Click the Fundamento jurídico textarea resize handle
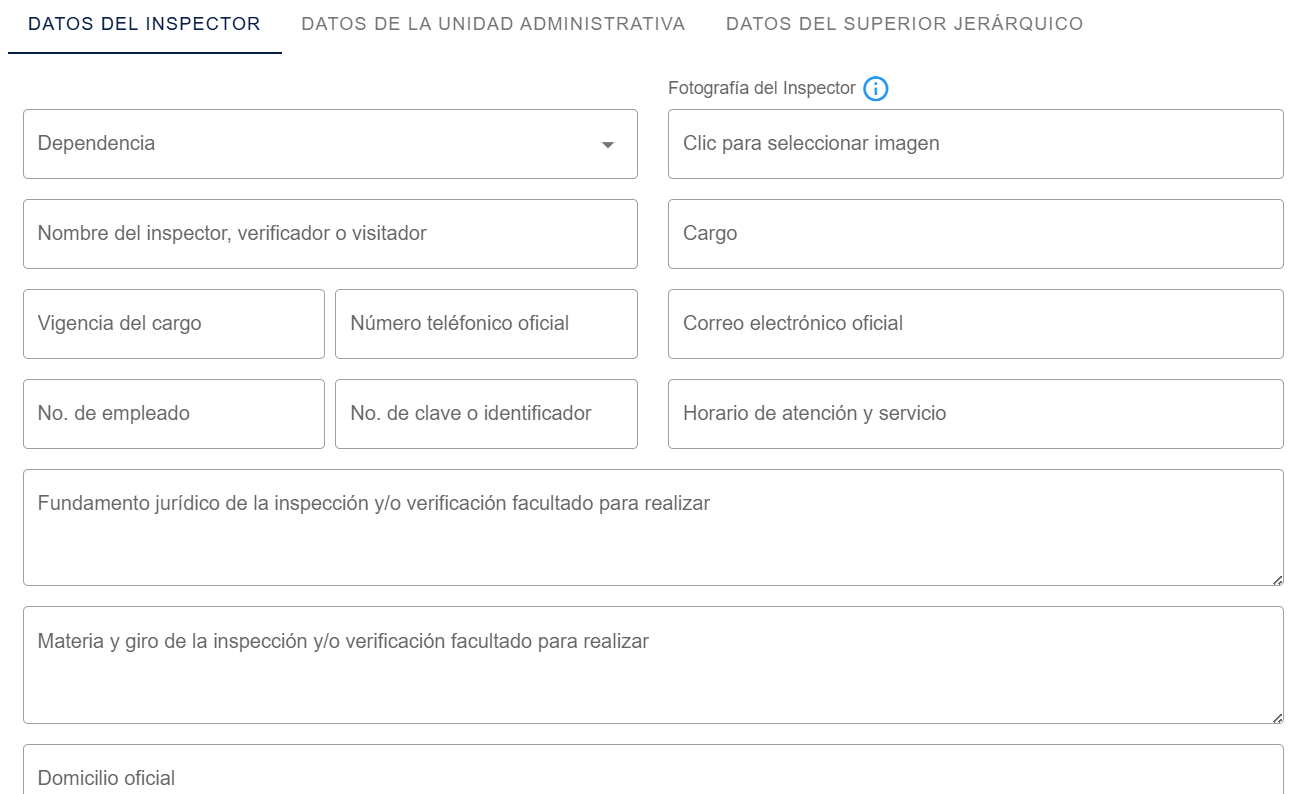Screen dimensions: 1305x794 pyautogui.click(x=1278, y=580)
